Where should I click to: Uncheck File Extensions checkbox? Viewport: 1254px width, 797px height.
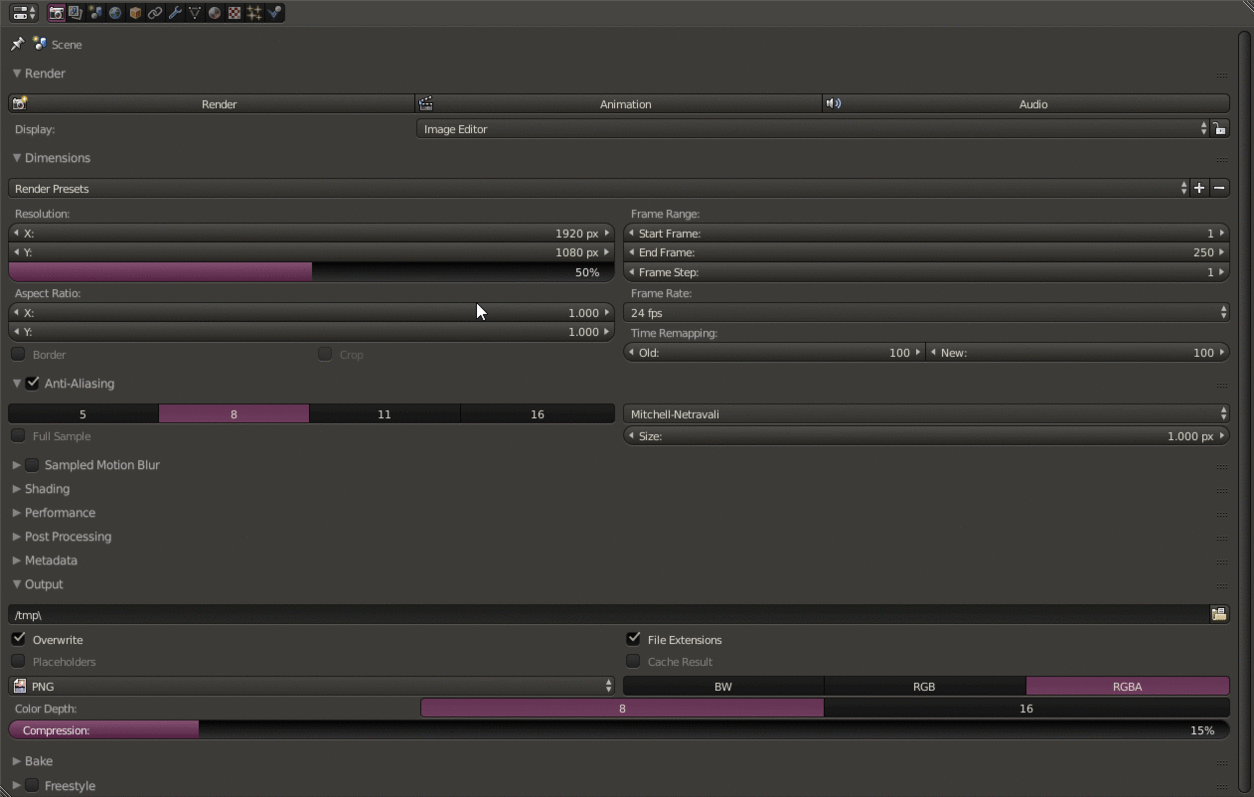tap(633, 639)
